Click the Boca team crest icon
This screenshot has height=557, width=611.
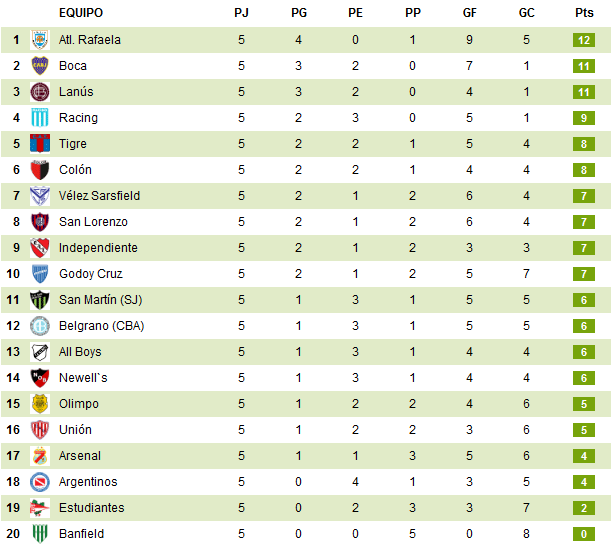(x=40, y=66)
